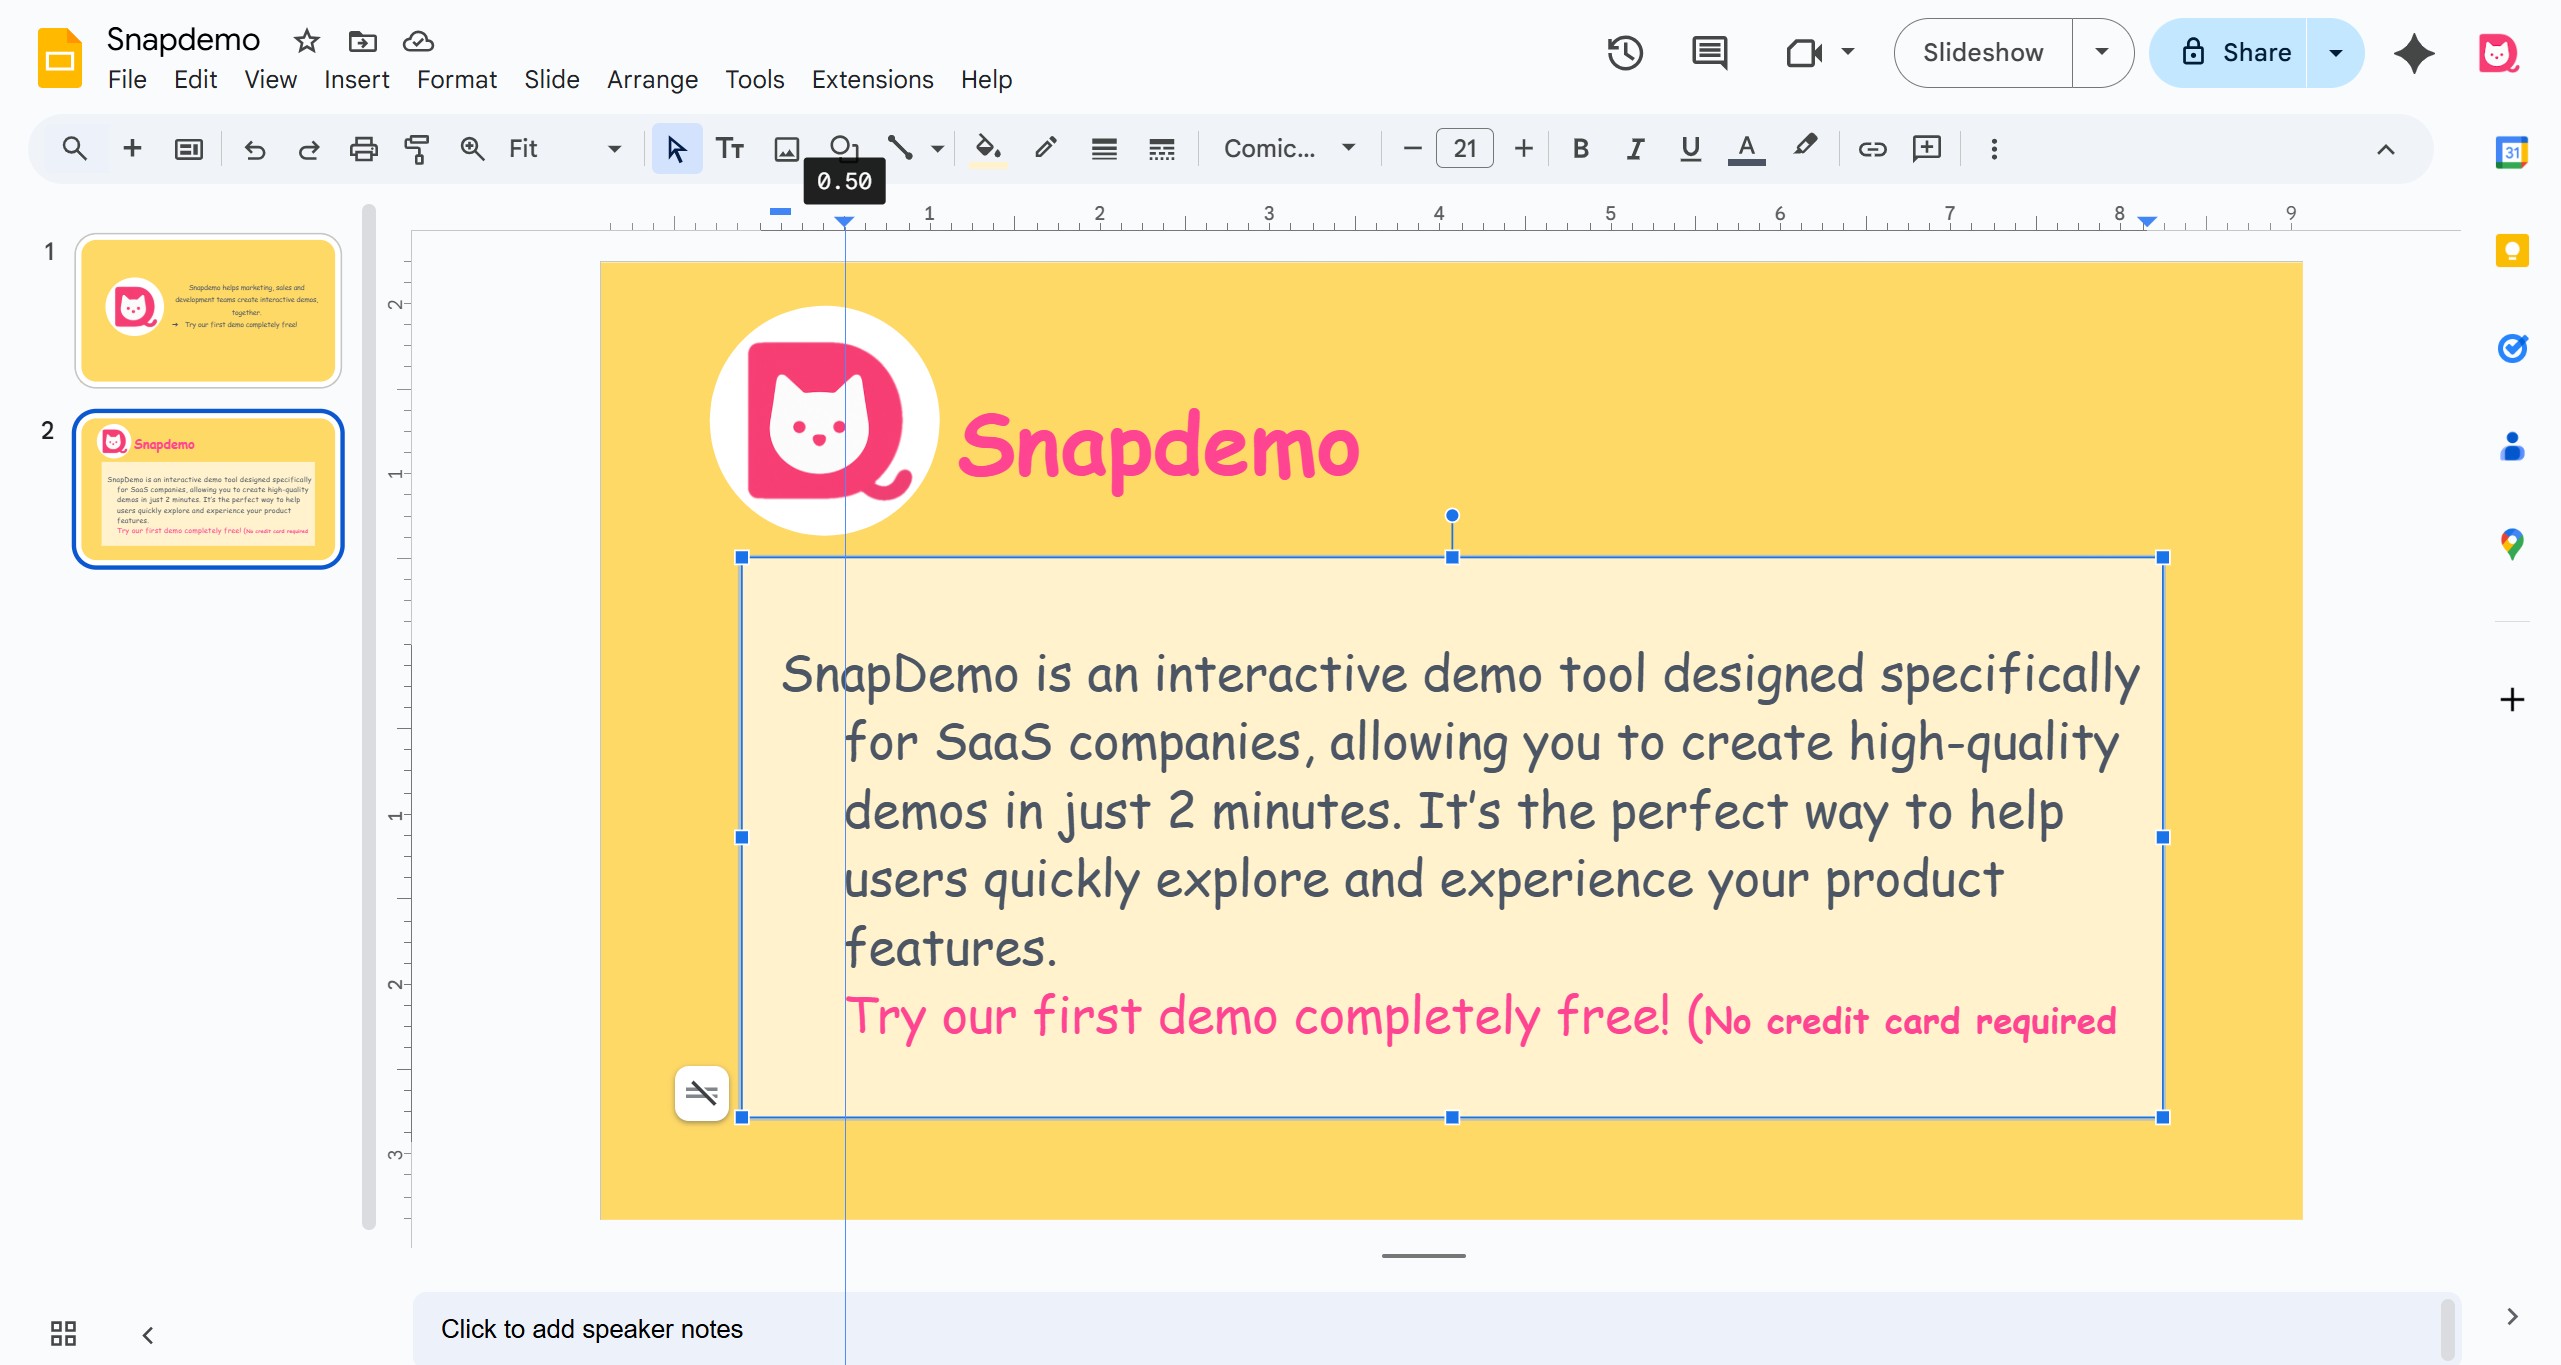This screenshot has height=1365, width=2561.
Task: Choose the select arrow cursor tool
Action: [676, 149]
